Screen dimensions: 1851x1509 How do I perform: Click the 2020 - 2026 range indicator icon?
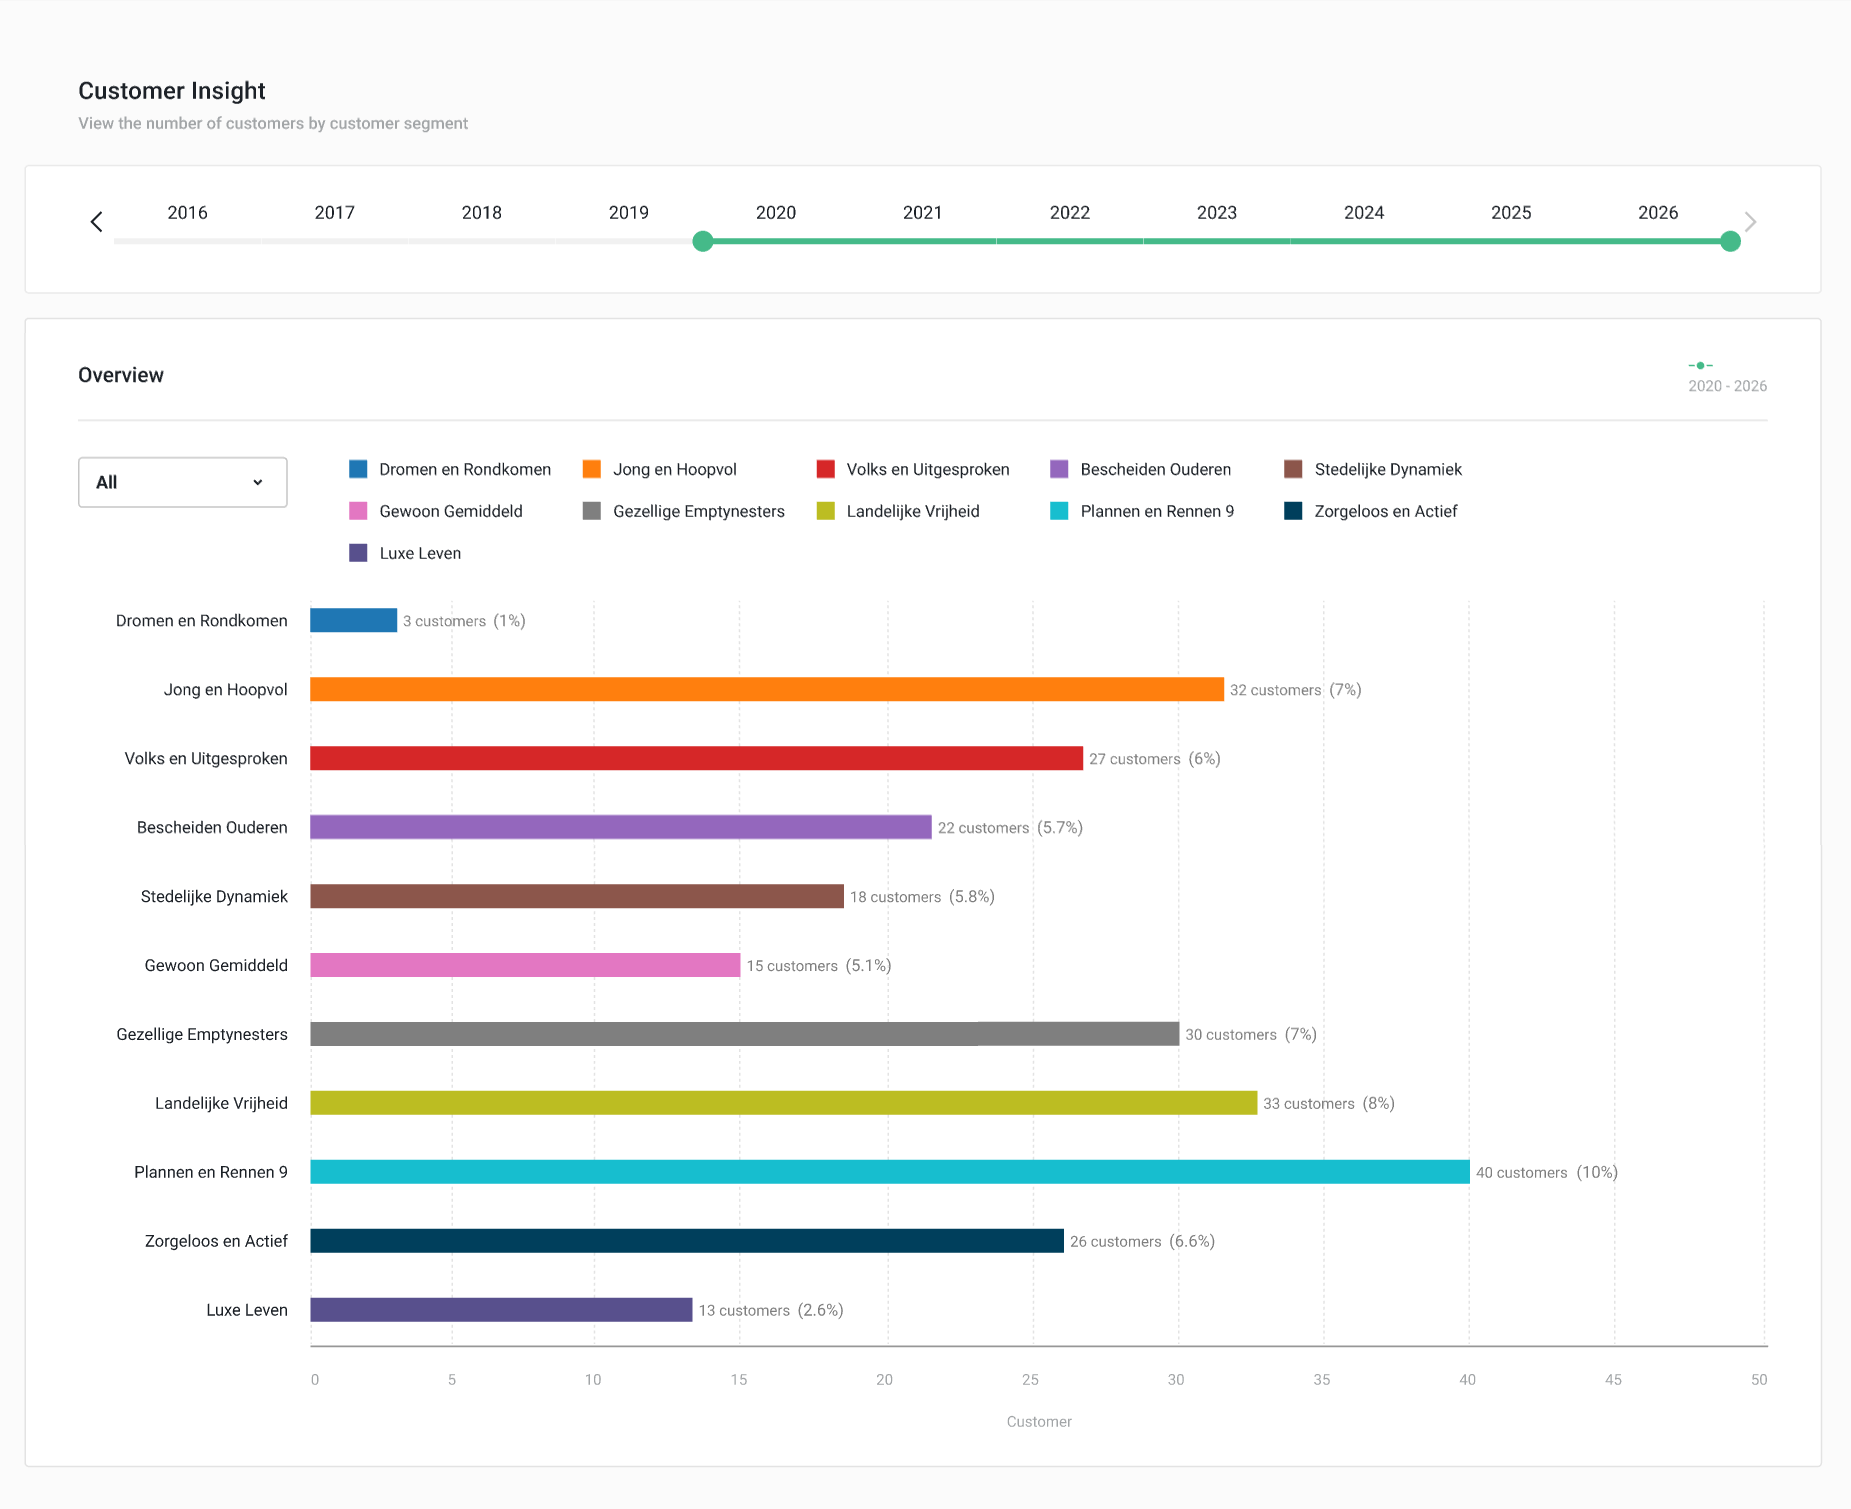click(x=1700, y=366)
